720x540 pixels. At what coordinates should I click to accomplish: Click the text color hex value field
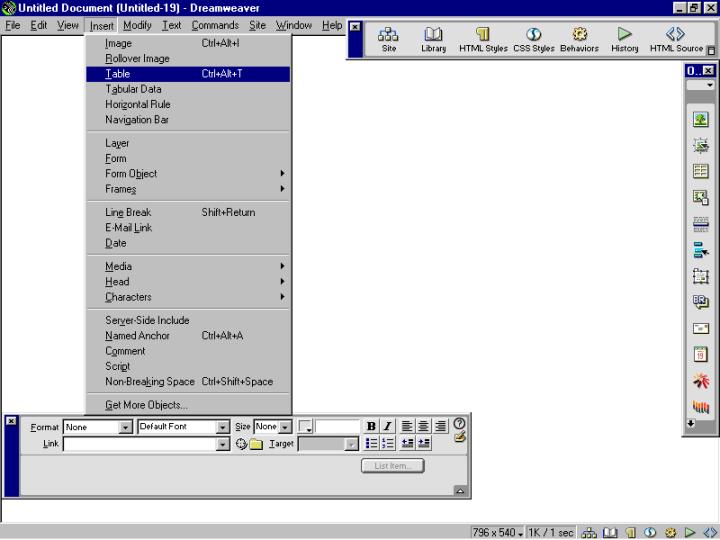click(x=338, y=427)
